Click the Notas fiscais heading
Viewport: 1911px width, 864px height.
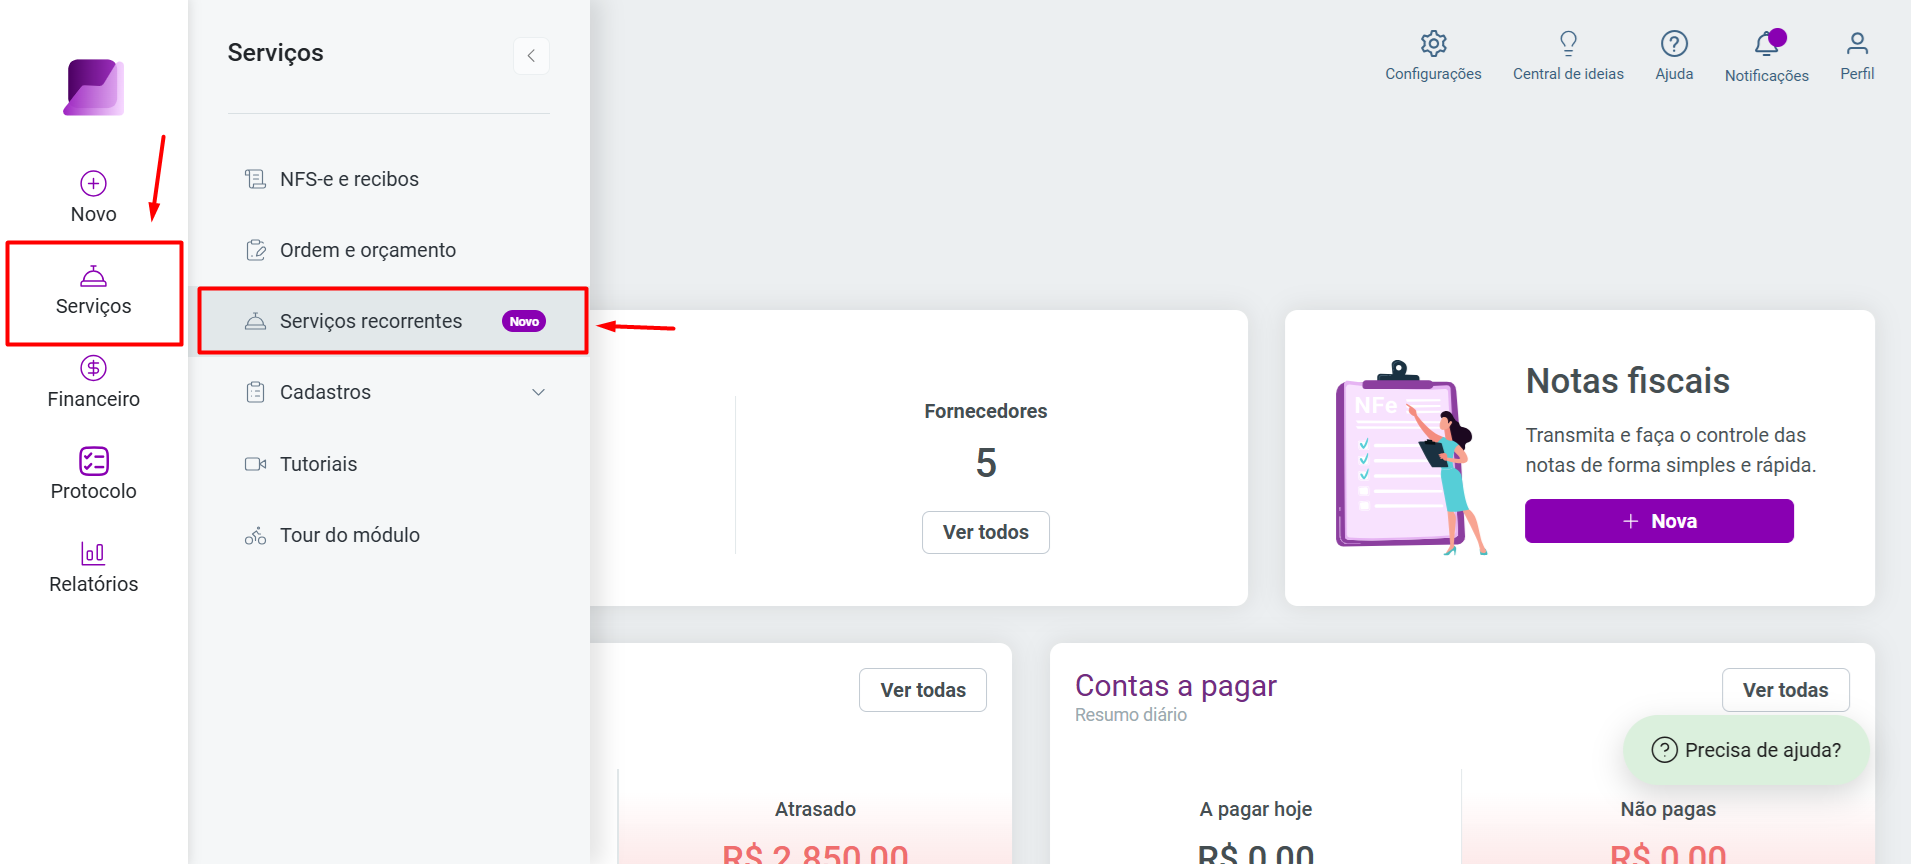[1627, 381]
